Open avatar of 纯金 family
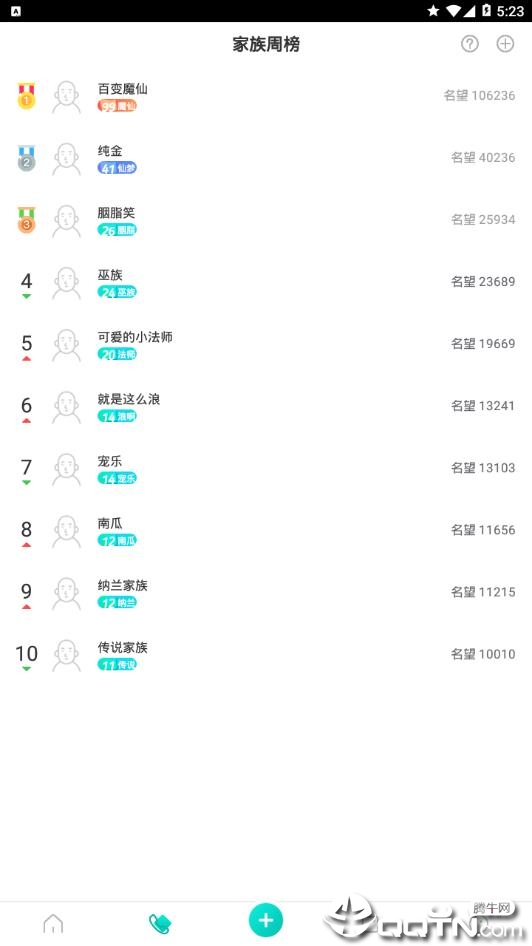532x946 pixels. [66, 159]
